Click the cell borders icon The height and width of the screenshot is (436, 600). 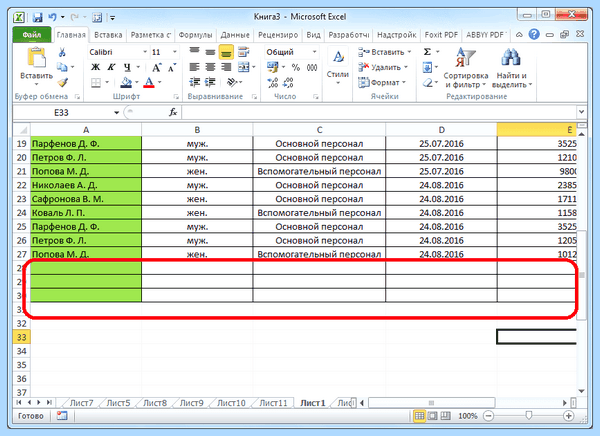click(96, 82)
